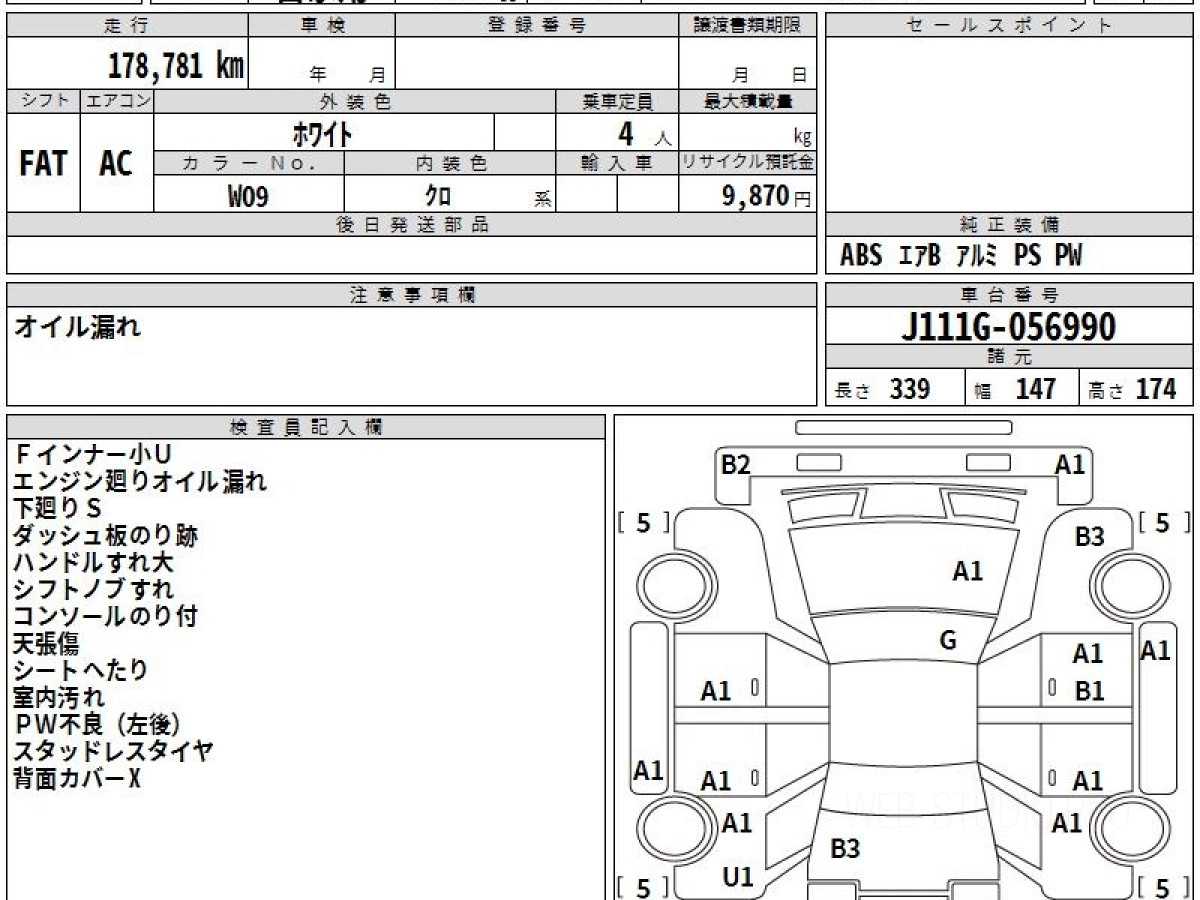This screenshot has height=900, width=1200.
Task: Select inspector note 背面カバーX
Action: pos(77,778)
